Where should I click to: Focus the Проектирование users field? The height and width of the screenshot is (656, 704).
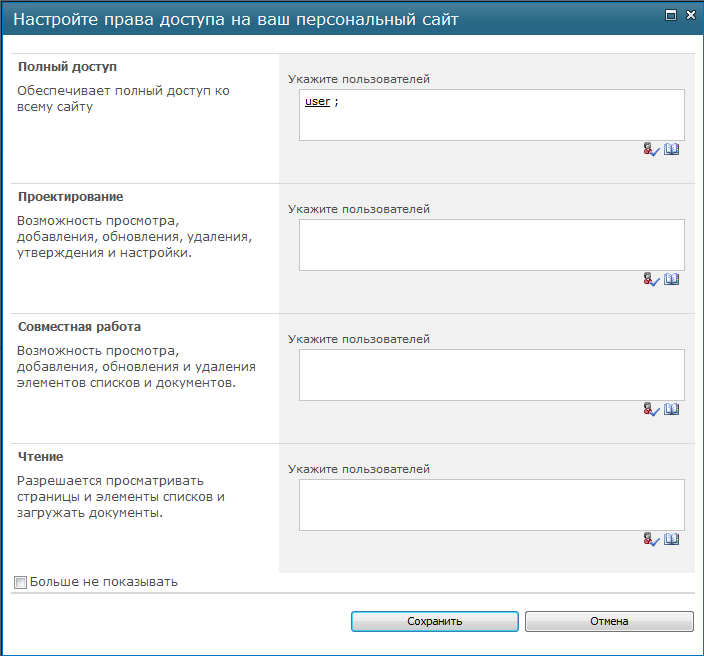[x=492, y=245]
